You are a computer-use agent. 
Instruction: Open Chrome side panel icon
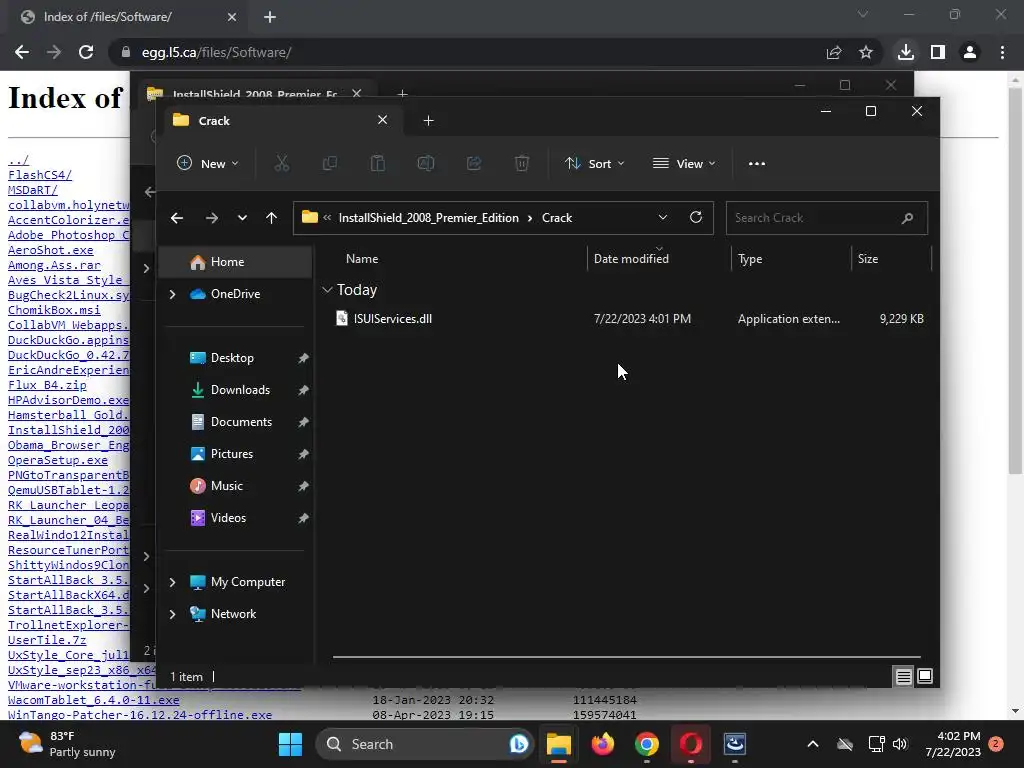(938, 52)
